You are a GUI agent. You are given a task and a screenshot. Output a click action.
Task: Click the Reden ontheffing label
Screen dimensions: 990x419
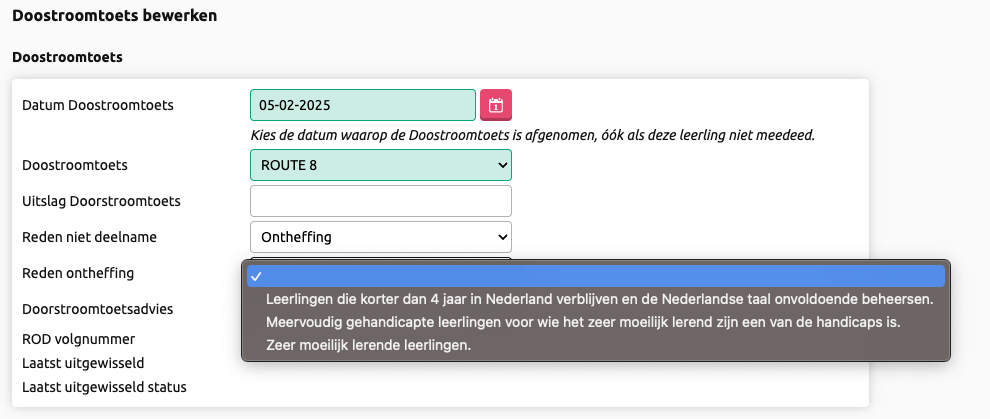pos(78,273)
